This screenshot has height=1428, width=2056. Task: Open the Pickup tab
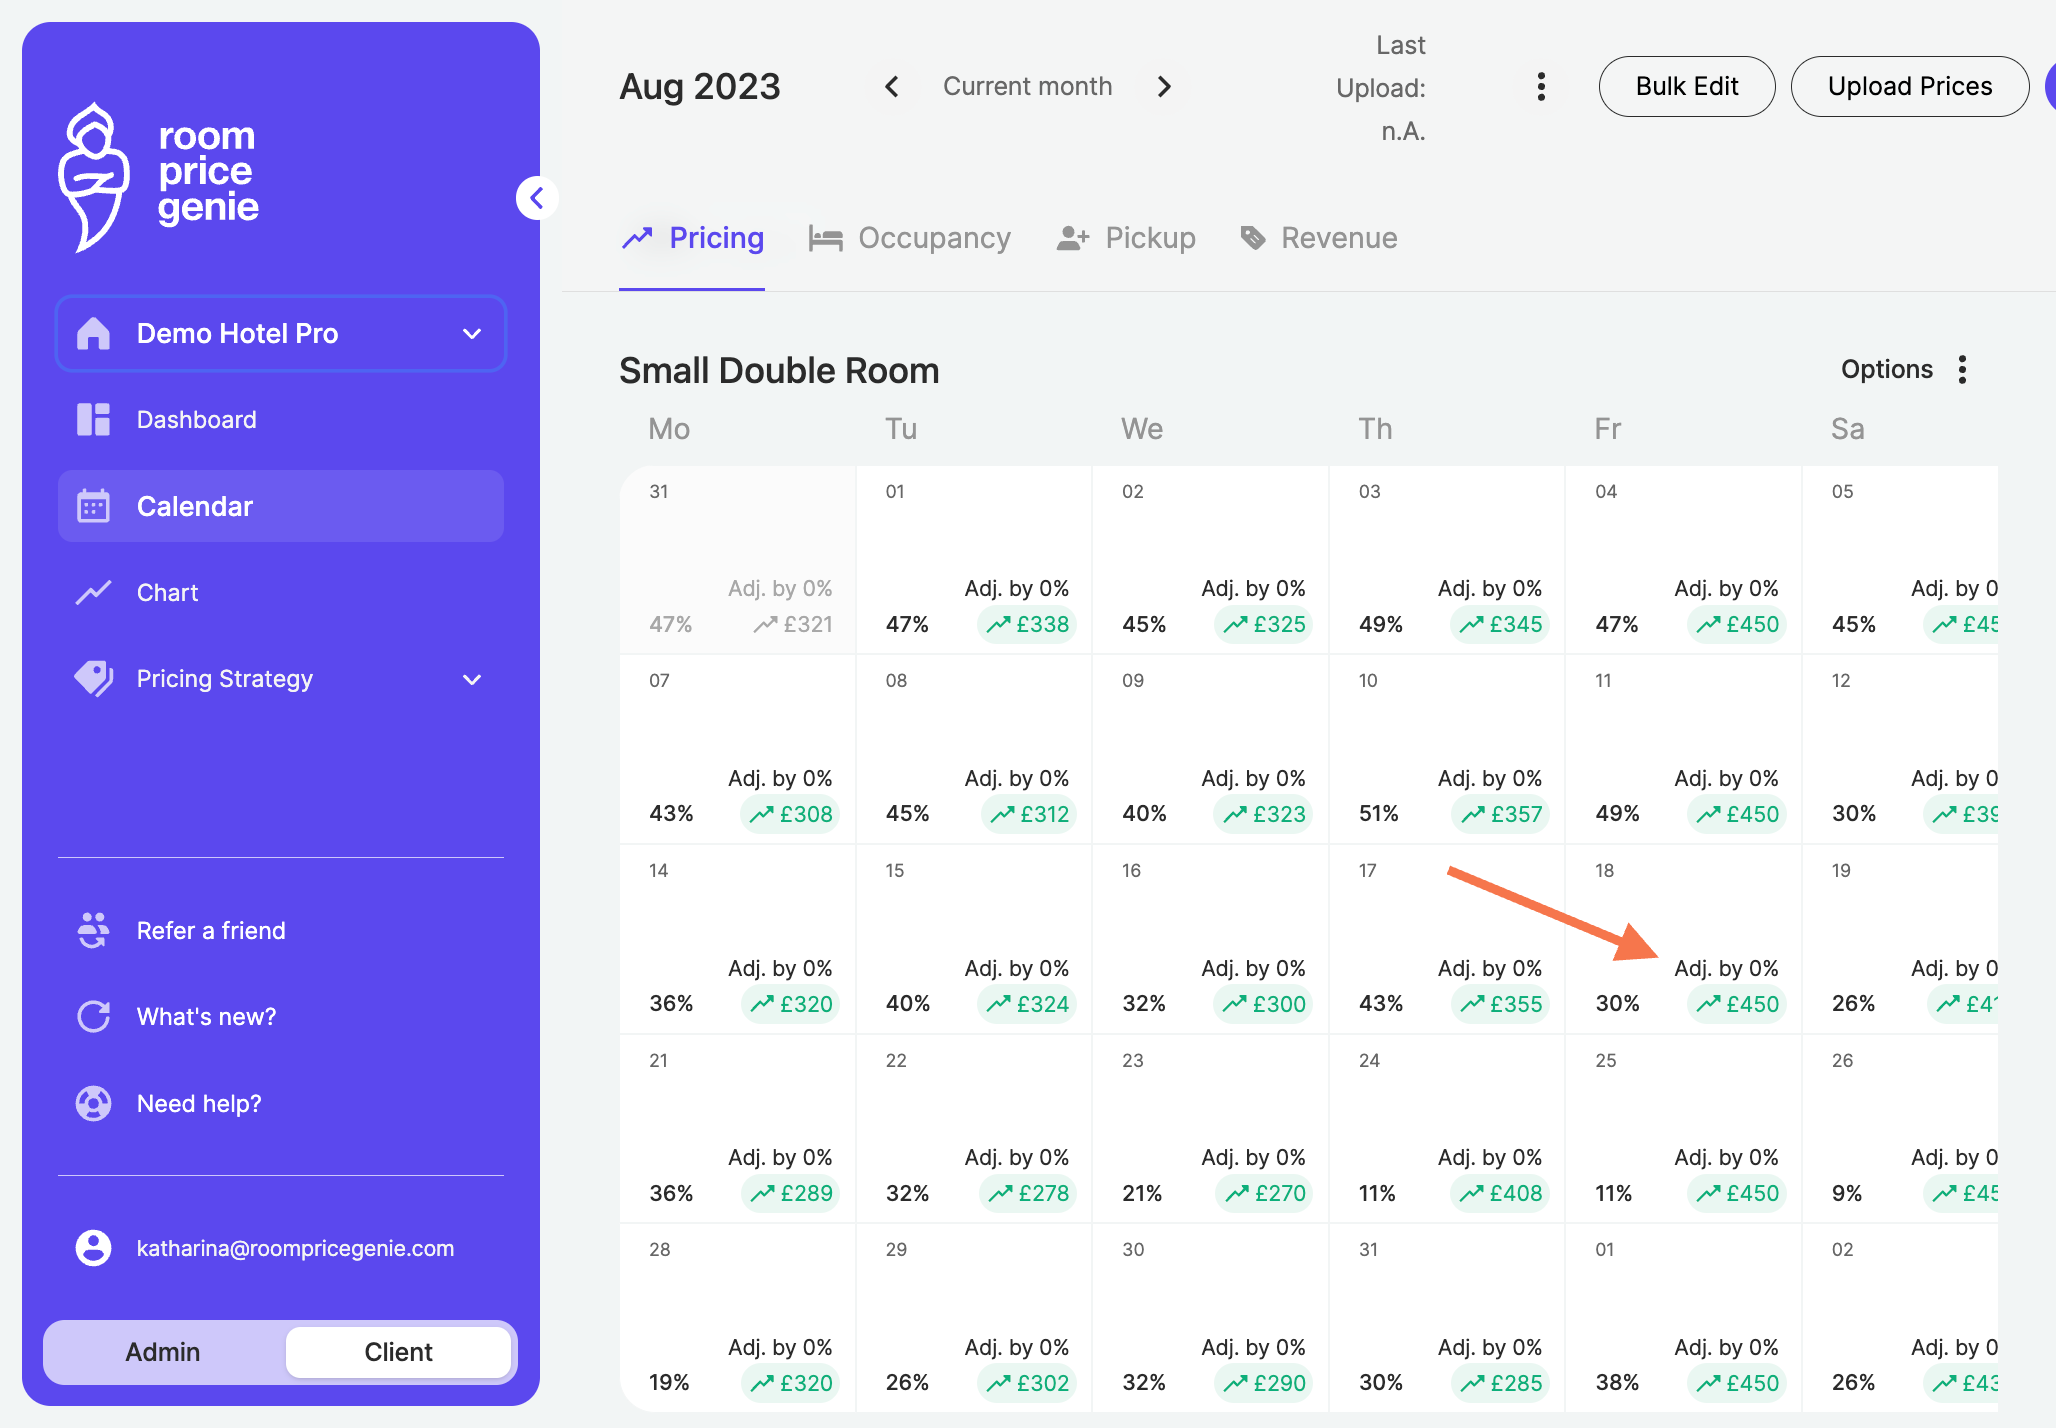click(1126, 238)
